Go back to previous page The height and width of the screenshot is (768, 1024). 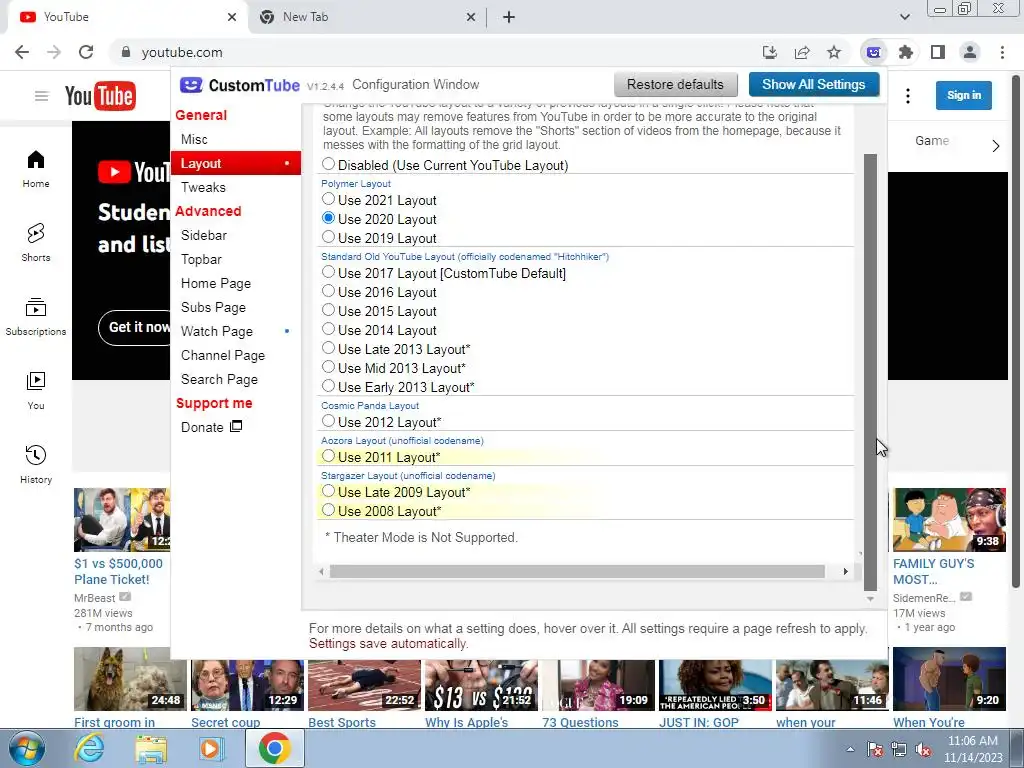click(x=22, y=52)
